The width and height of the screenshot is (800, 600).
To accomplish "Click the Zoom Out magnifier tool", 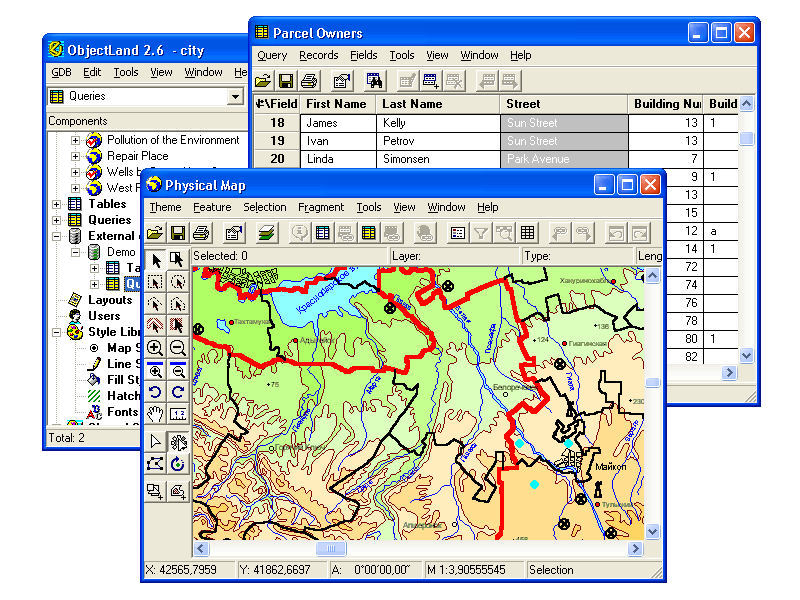I will [x=178, y=347].
